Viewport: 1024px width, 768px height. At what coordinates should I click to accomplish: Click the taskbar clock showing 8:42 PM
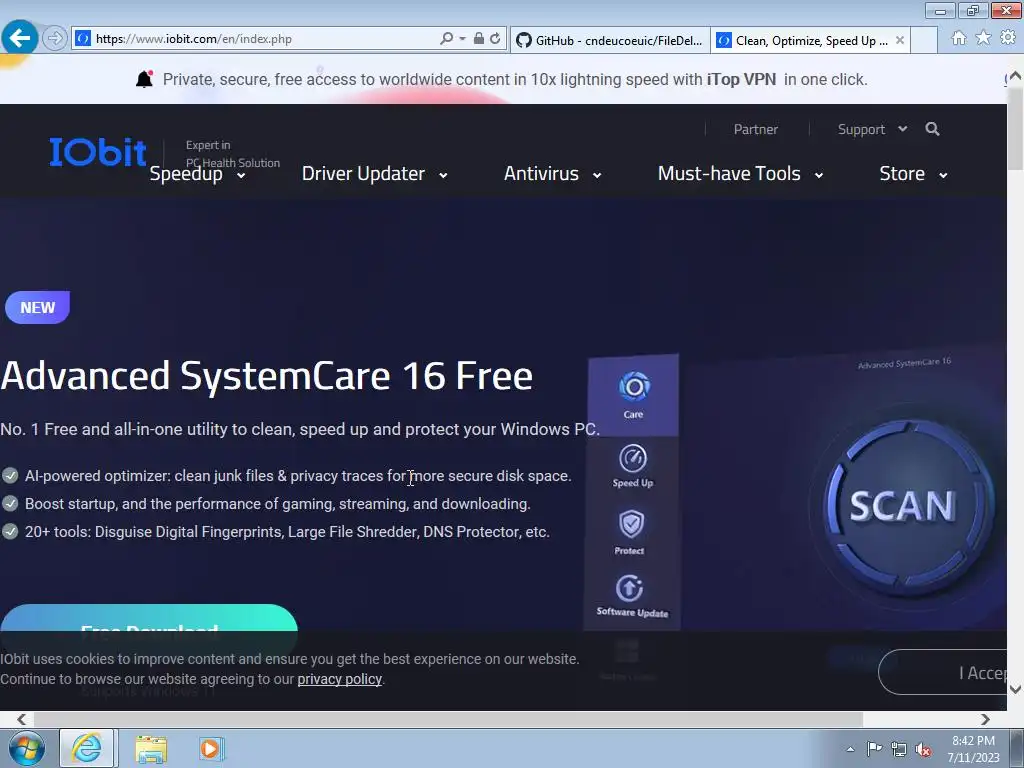pos(974,749)
